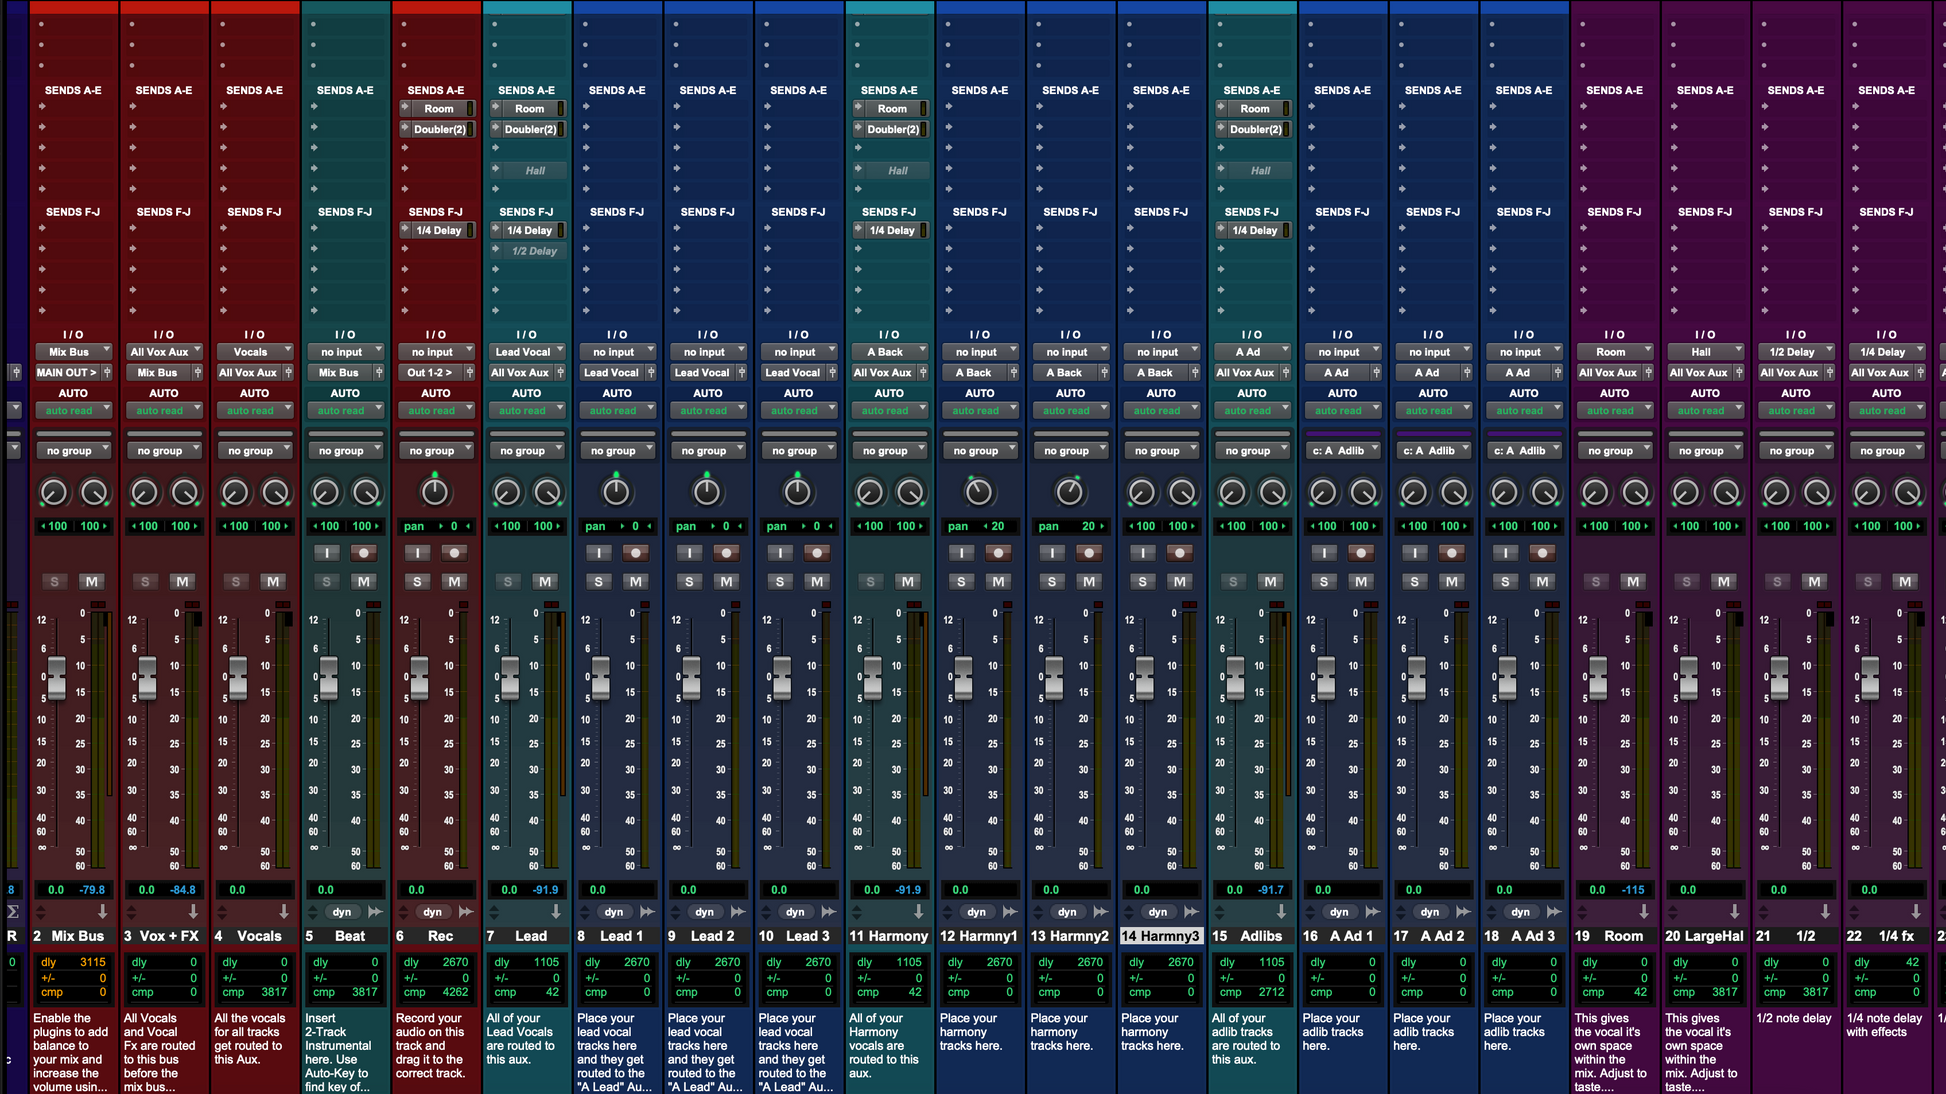Click the pan knob on Lead 2
Screen dimensions: 1946x1094
point(707,491)
